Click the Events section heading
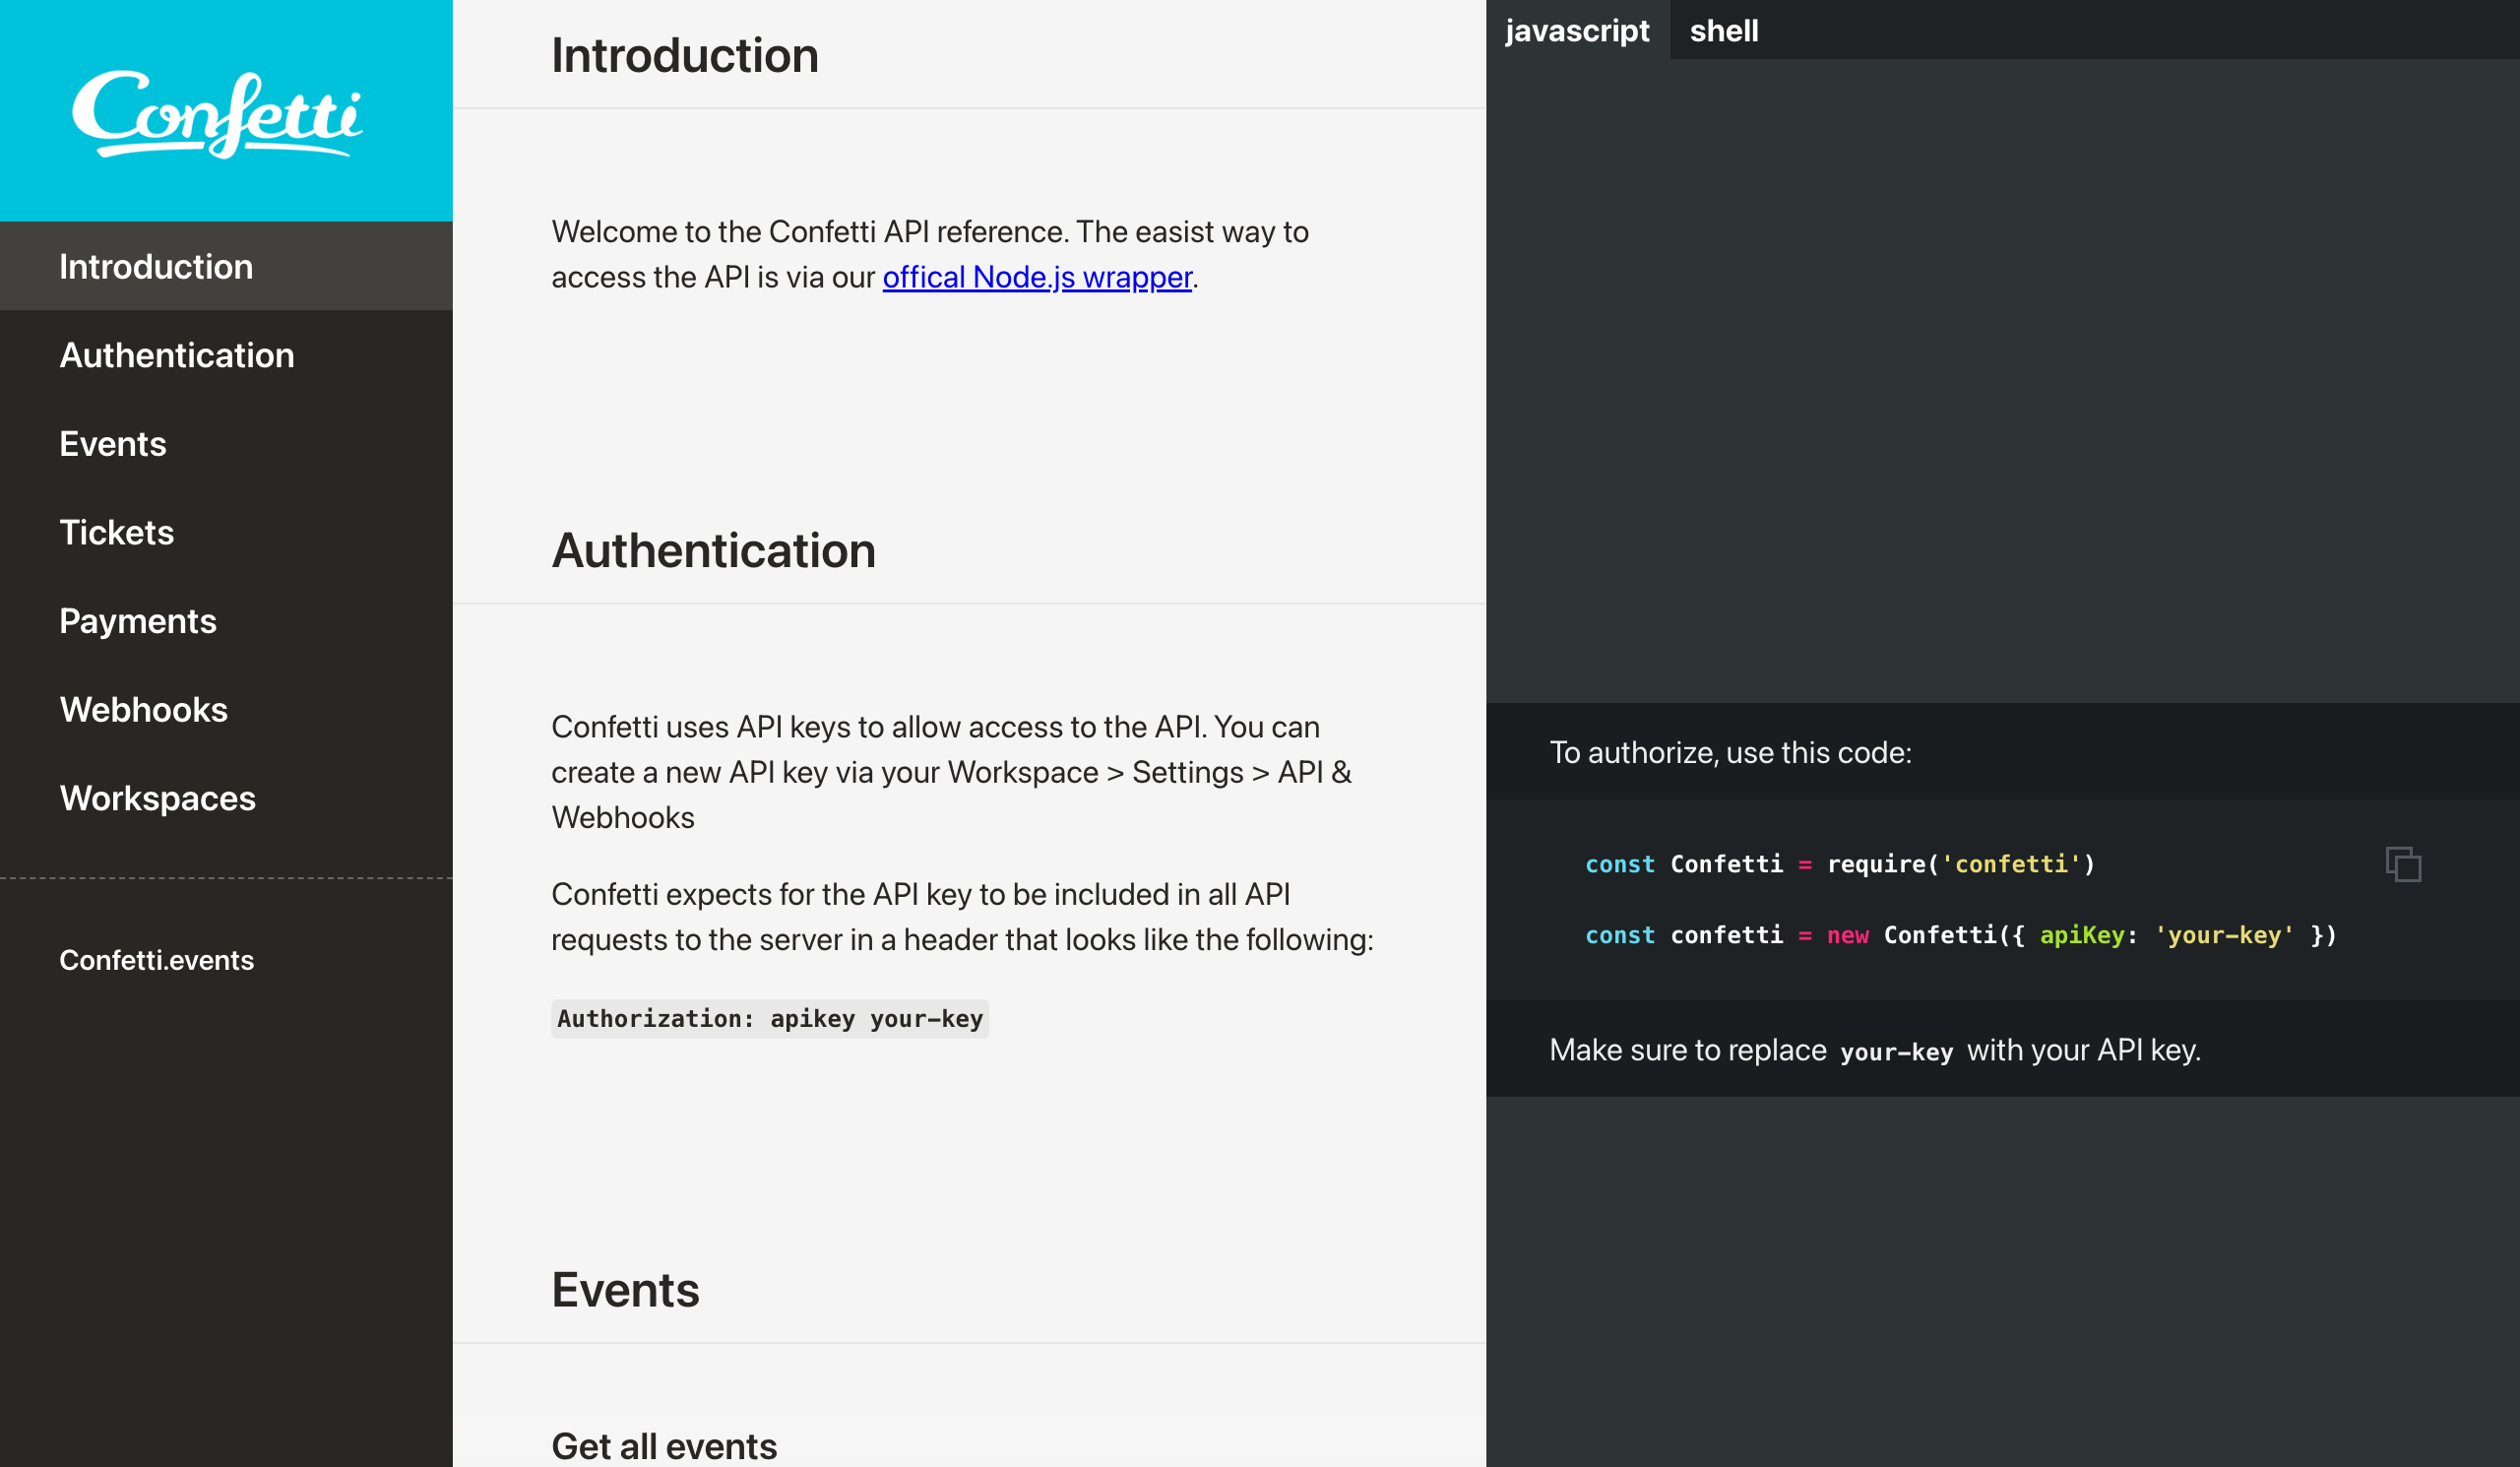2520x1467 pixels. [625, 1289]
